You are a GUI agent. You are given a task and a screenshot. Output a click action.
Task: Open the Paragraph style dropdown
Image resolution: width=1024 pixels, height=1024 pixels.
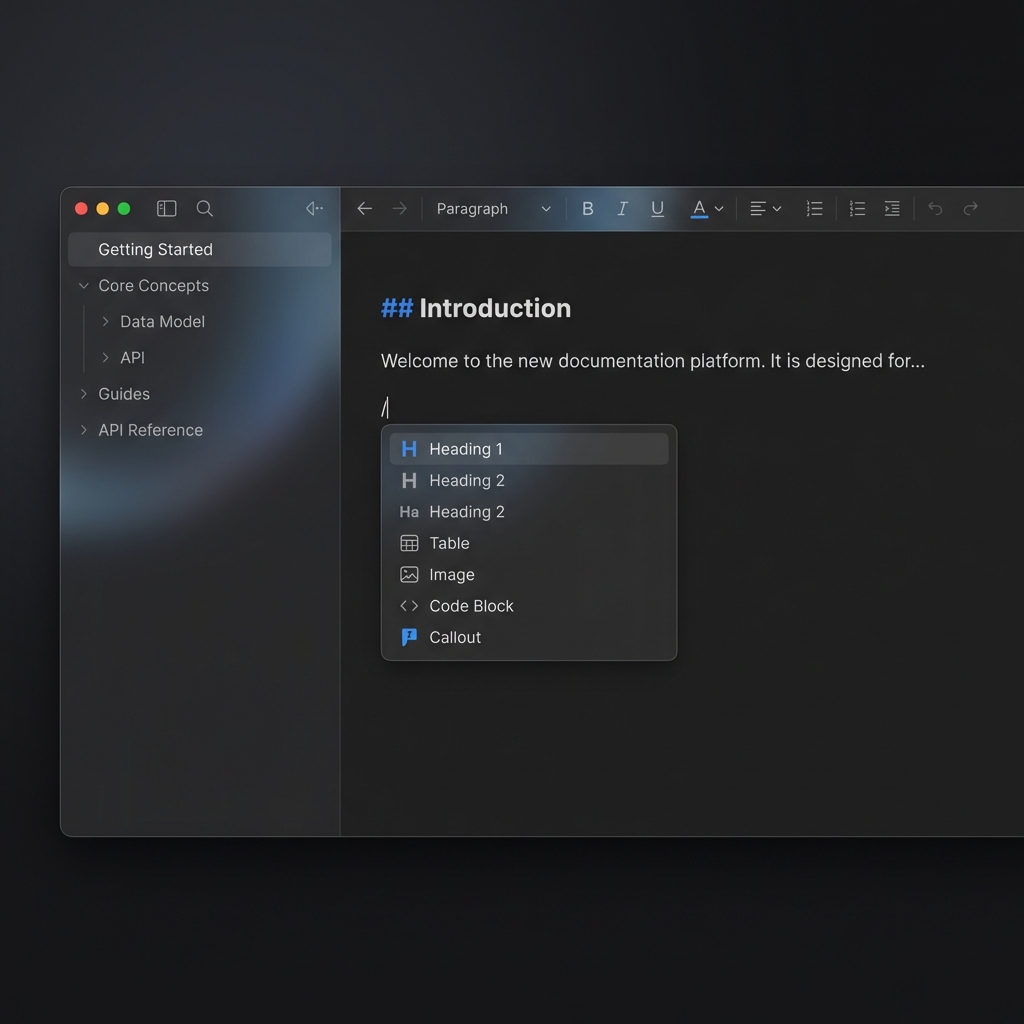(493, 209)
